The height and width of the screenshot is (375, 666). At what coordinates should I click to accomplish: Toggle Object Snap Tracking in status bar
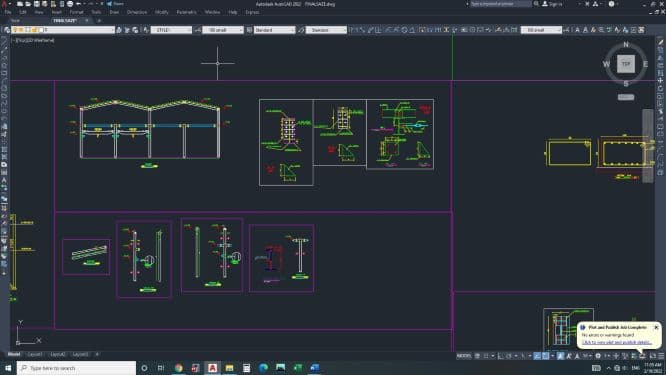(537, 356)
